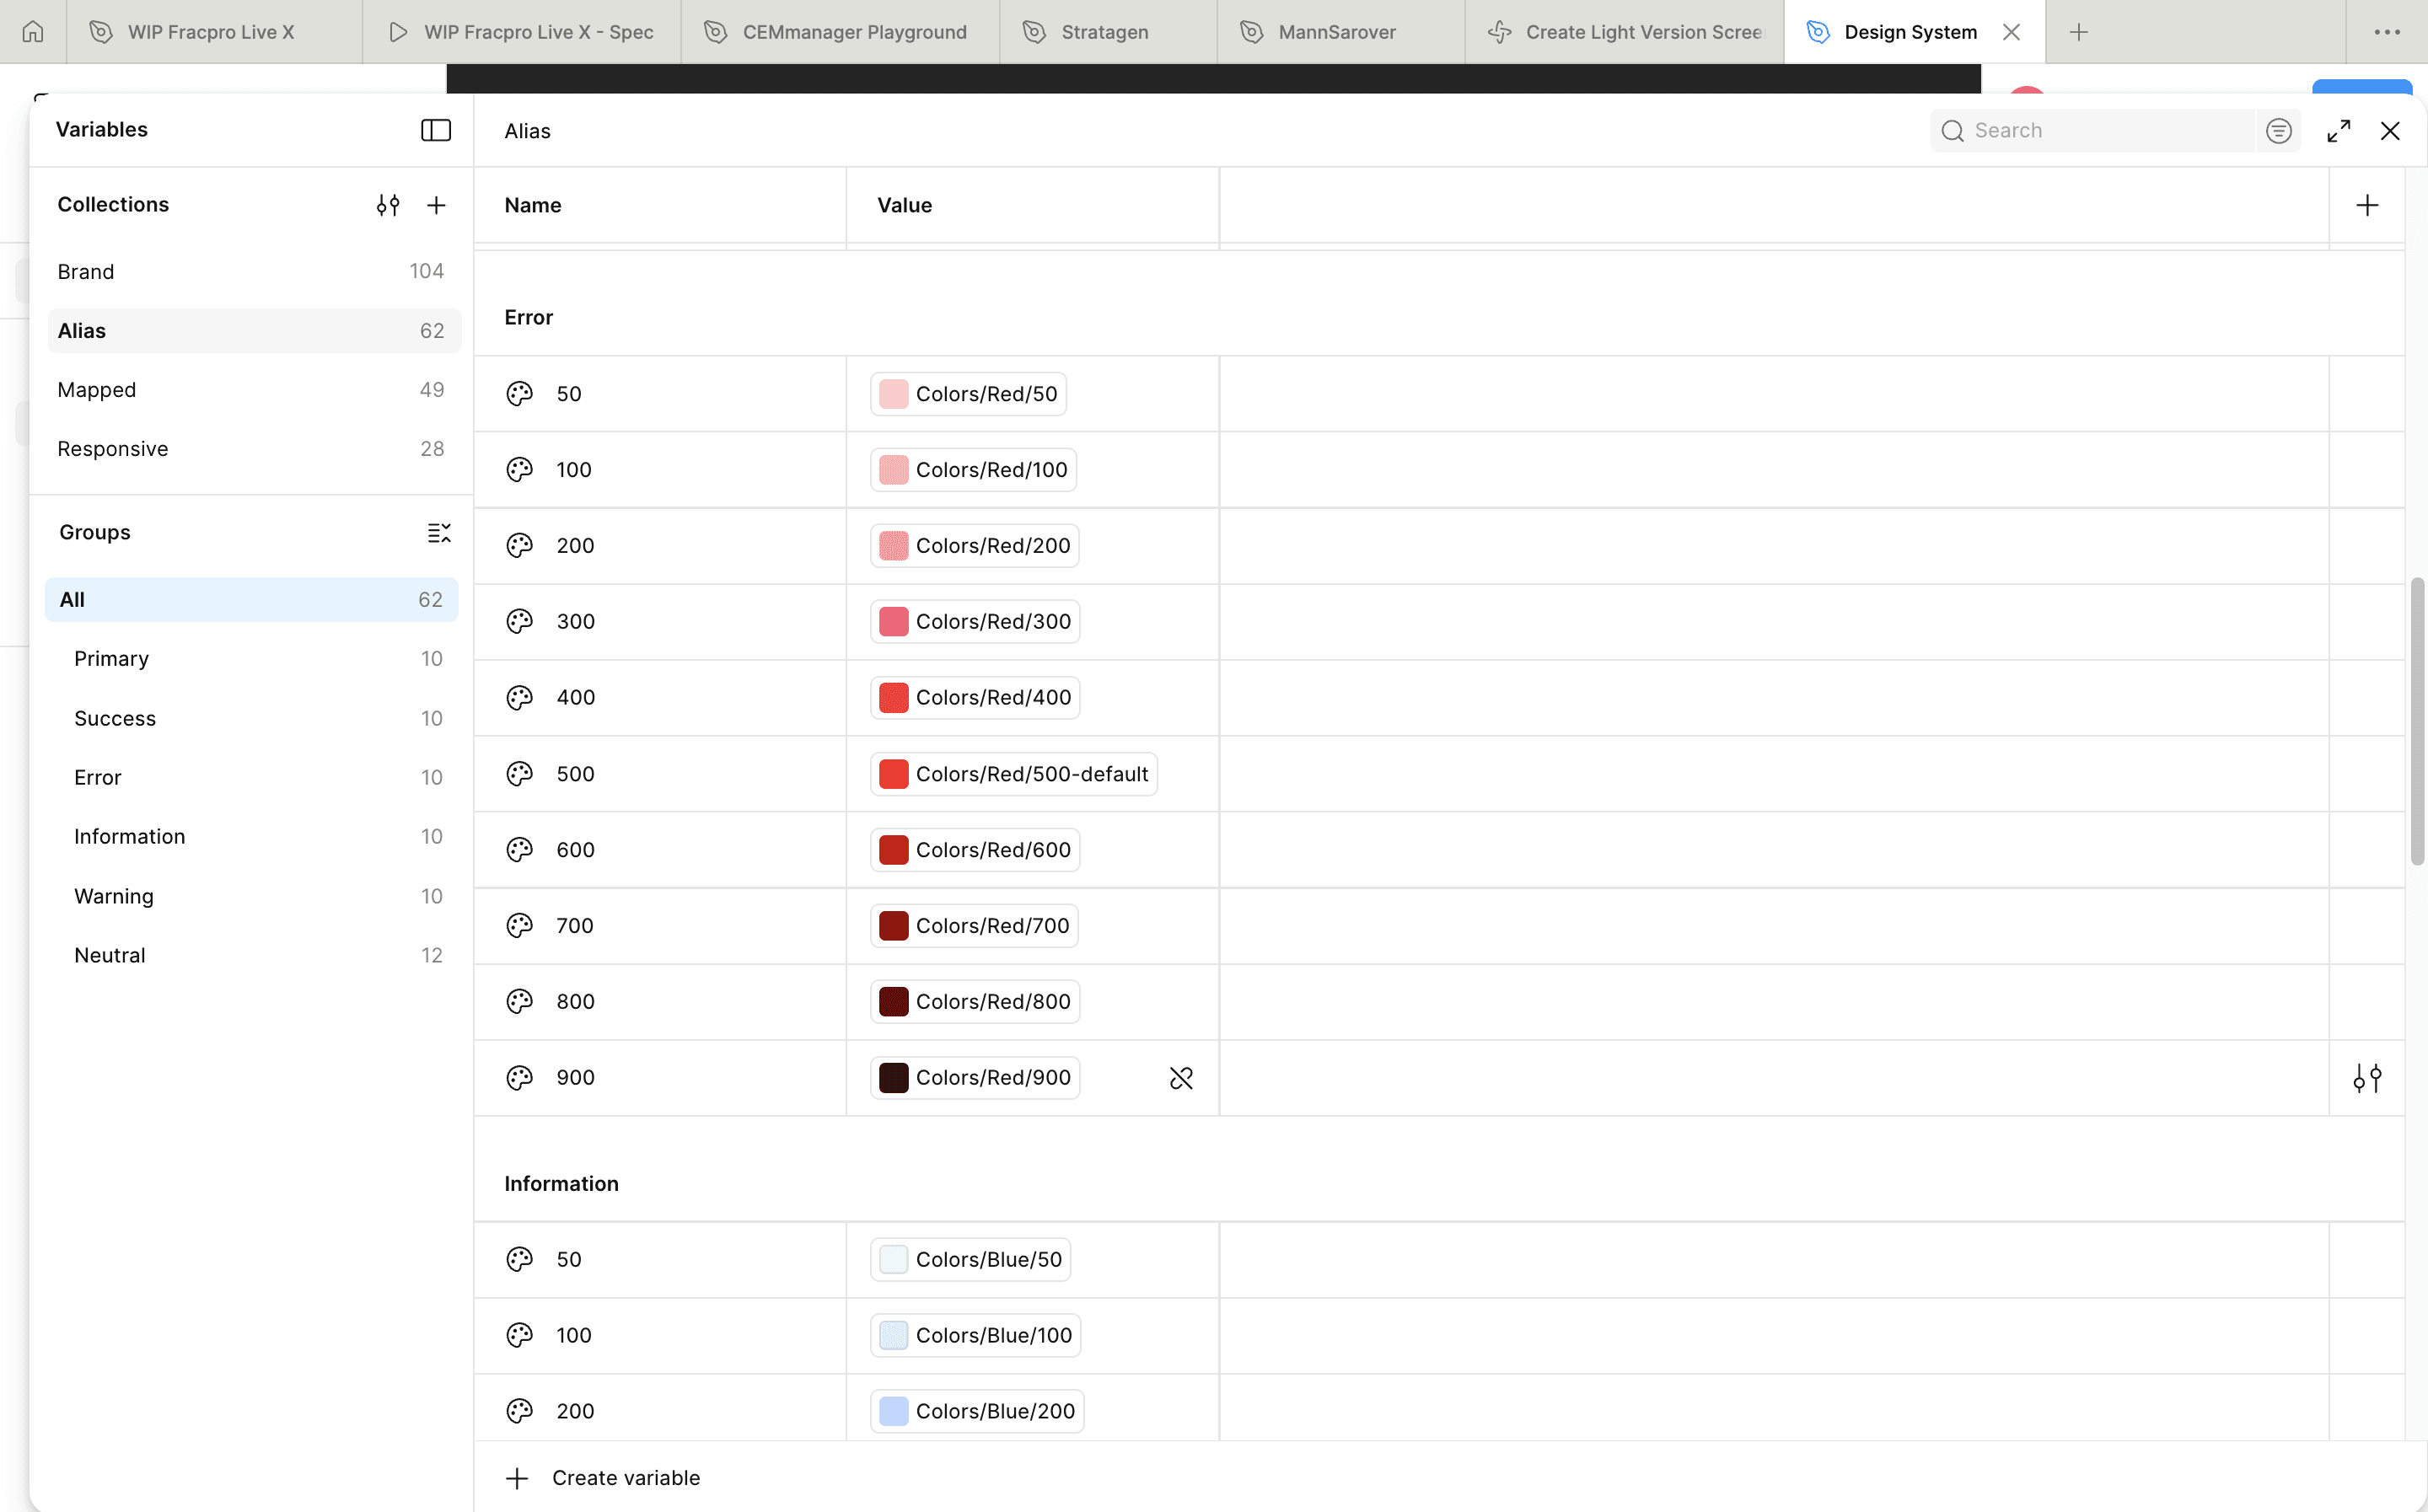This screenshot has width=2428, height=1512.
Task: Switch to WIP Fracpro Live X tab
Action: tap(211, 32)
